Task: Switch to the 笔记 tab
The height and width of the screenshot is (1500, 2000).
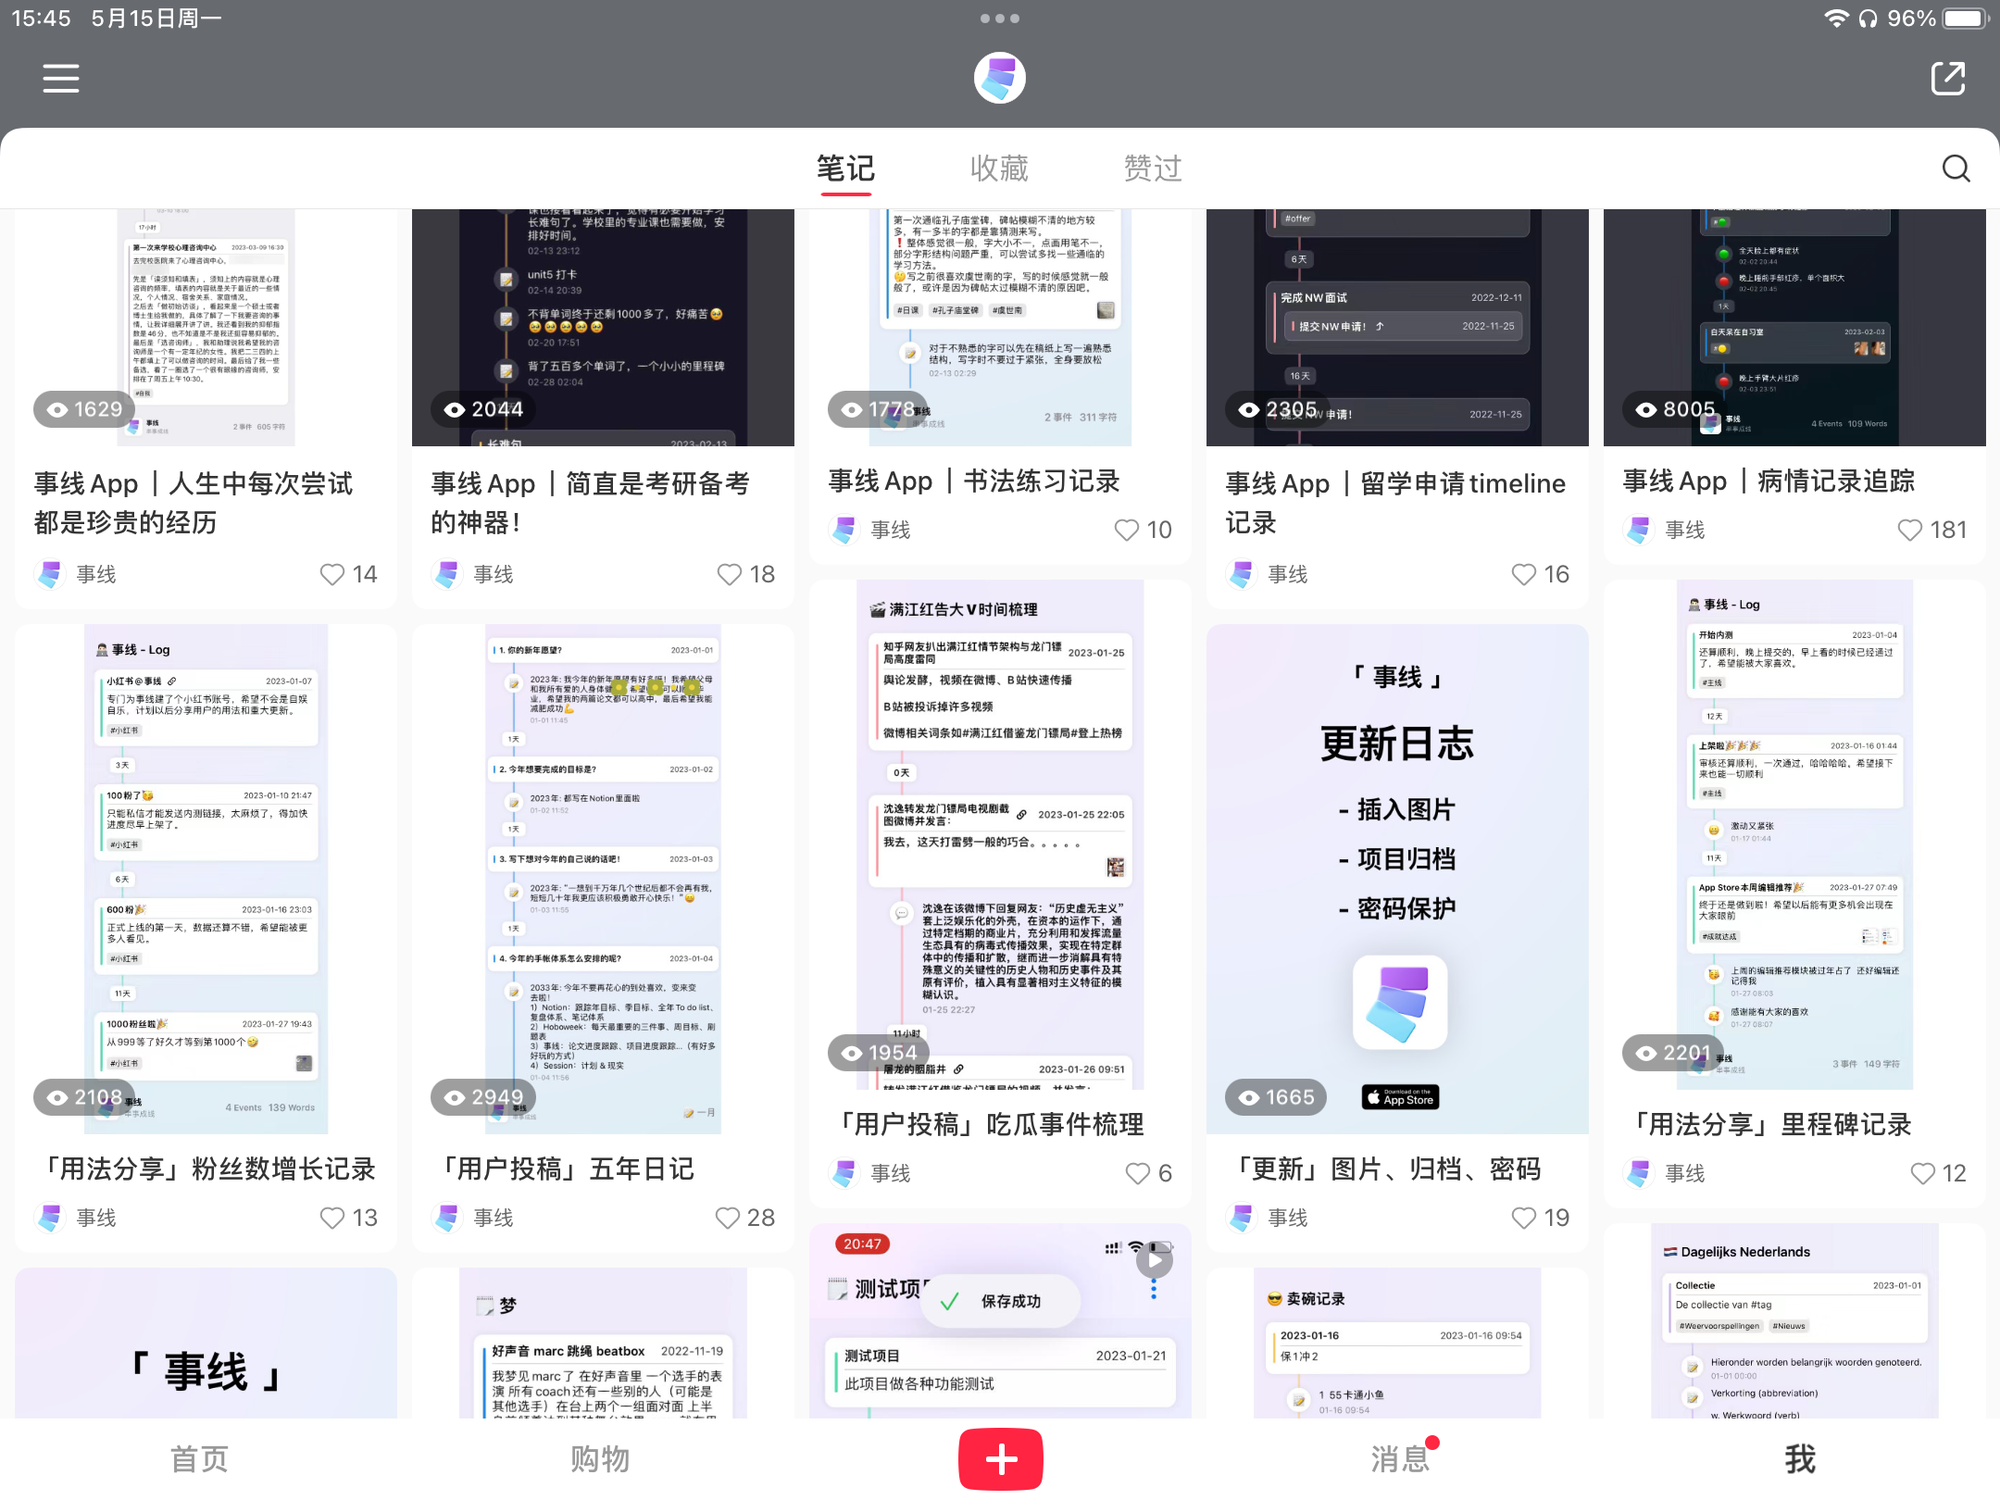Action: [846, 168]
